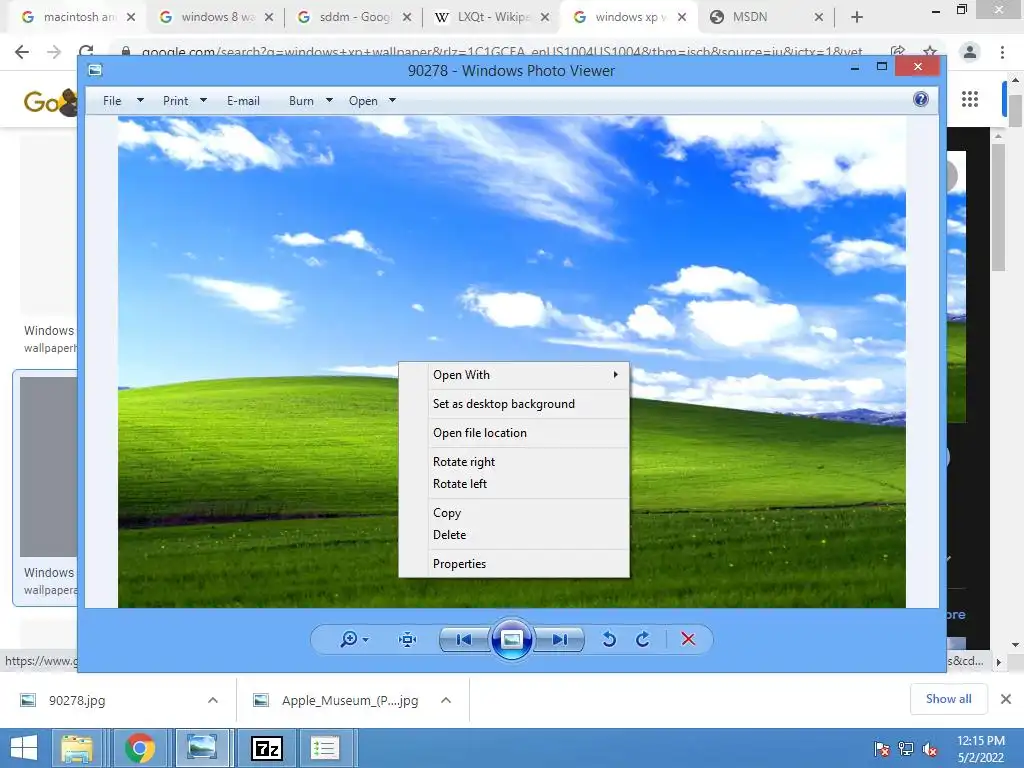The height and width of the screenshot is (768, 1024).
Task: Go to the Next image
Action: click(x=560, y=639)
